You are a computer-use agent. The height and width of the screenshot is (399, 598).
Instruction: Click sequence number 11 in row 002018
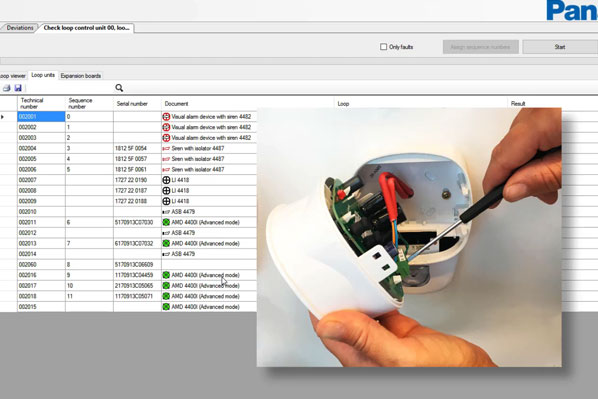(70, 296)
